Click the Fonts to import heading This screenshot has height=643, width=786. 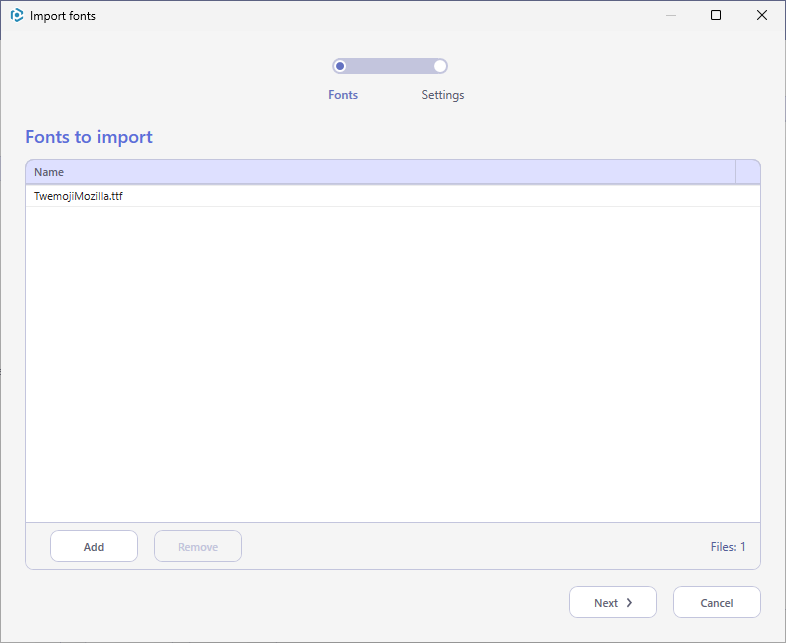89,137
